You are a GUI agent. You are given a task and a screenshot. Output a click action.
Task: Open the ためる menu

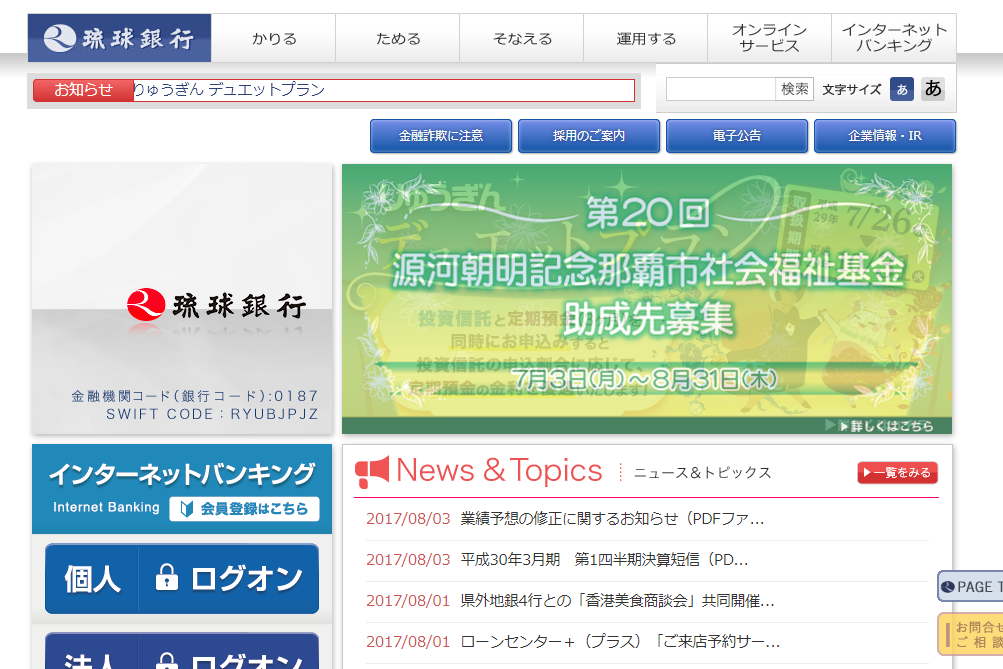(x=398, y=38)
